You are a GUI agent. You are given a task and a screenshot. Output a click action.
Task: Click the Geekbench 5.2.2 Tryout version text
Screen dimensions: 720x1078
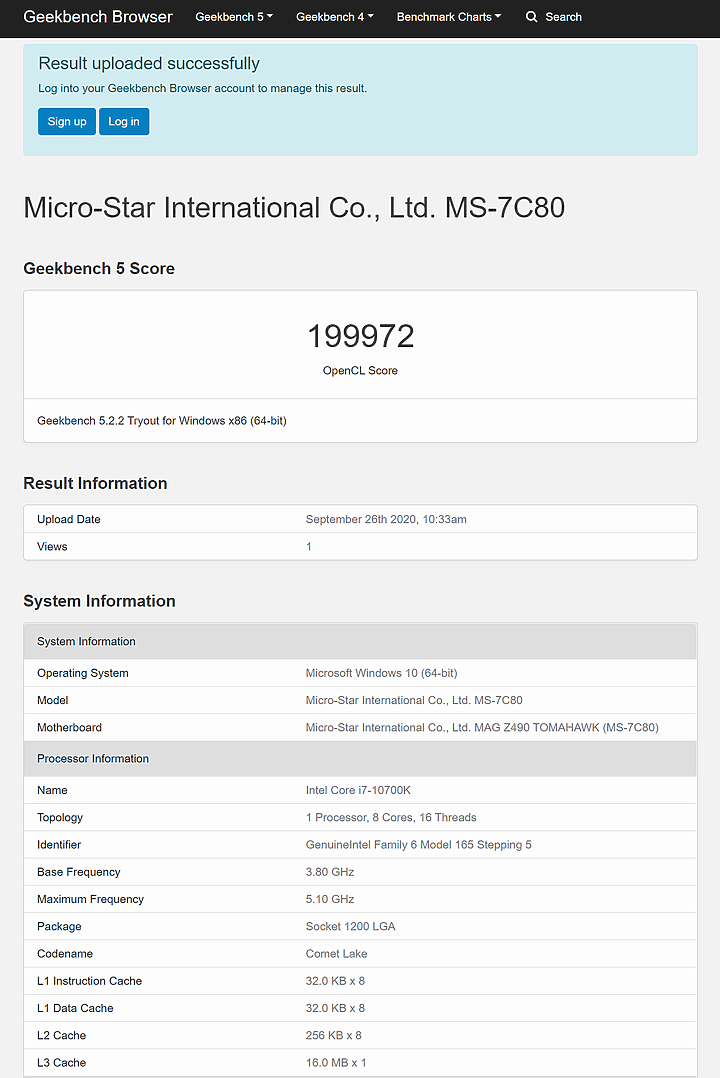tap(162, 421)
